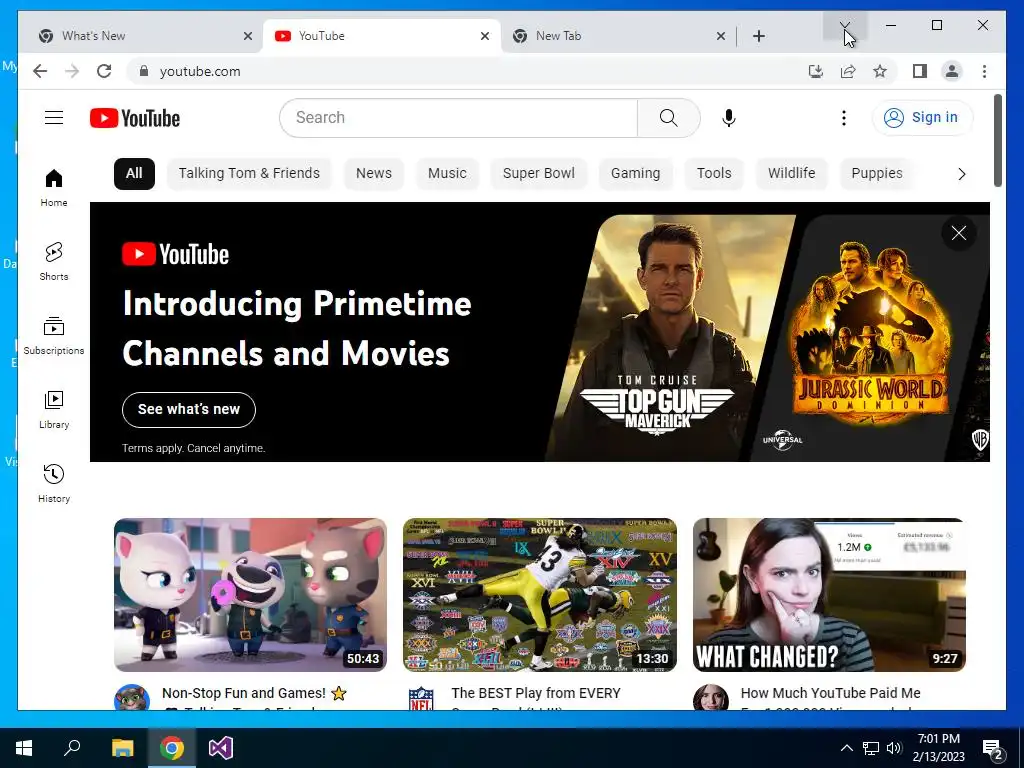Start voice search with microphone icon
This screenshot has width=1024, height=768.
click(x=729, y=118)
